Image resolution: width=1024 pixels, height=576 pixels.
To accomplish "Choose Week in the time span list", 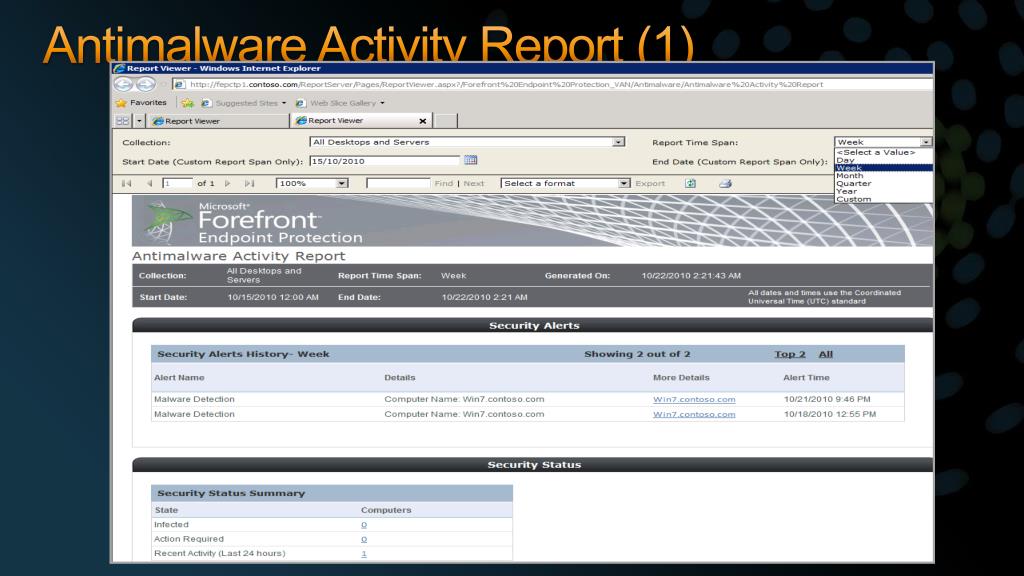I will (x=884, y=168).
